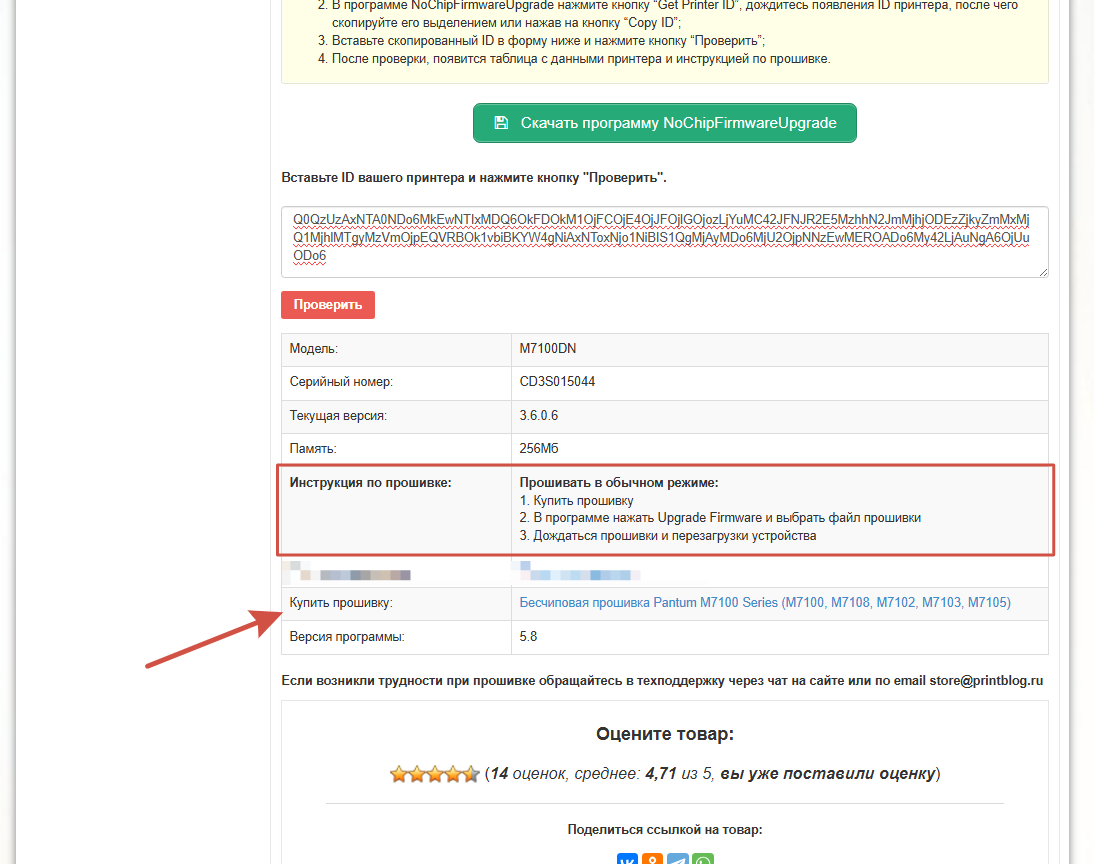1094x864 pixels.
Task: Download the NoChipFirmwareUpgrade program
Action: [x=664, y=123]
